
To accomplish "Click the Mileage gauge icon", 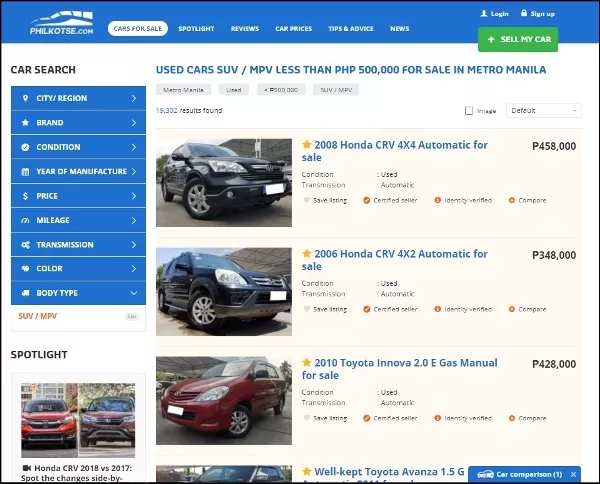I will [x=25, y=220].
